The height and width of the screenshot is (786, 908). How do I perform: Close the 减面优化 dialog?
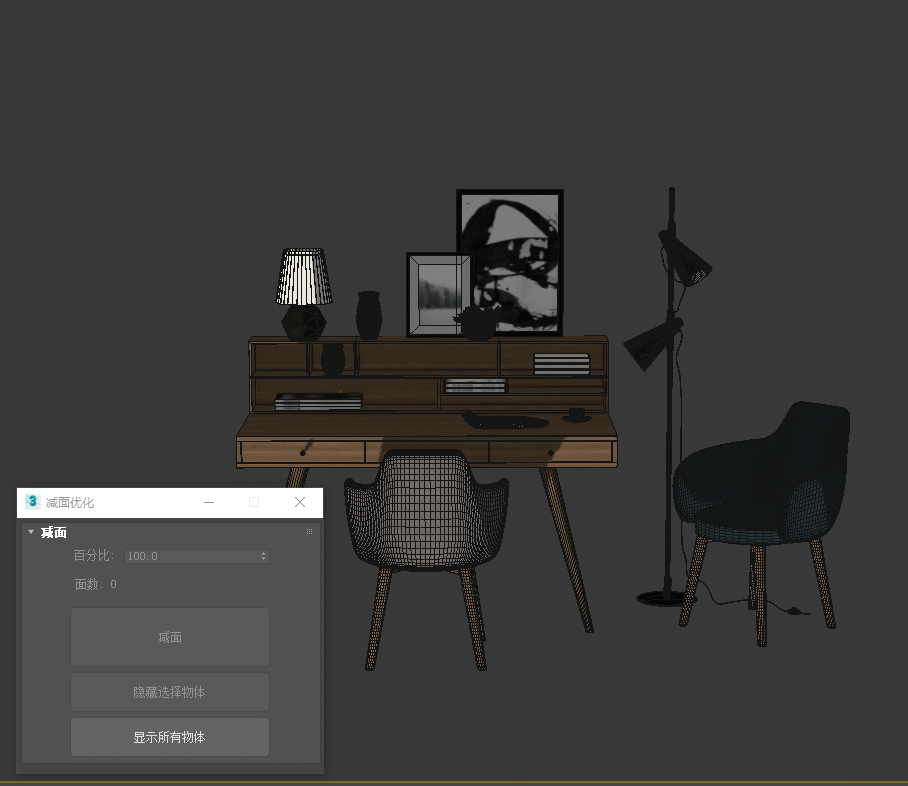pyautogui.click(x=300, y=502)
